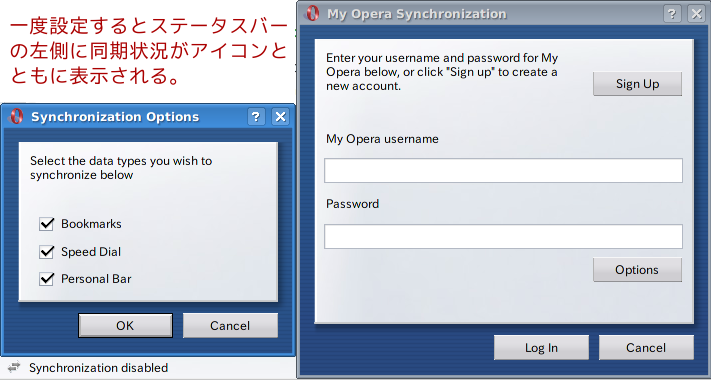Click the Sign Up button
The image size is (711, 380).
click(637, 84)
